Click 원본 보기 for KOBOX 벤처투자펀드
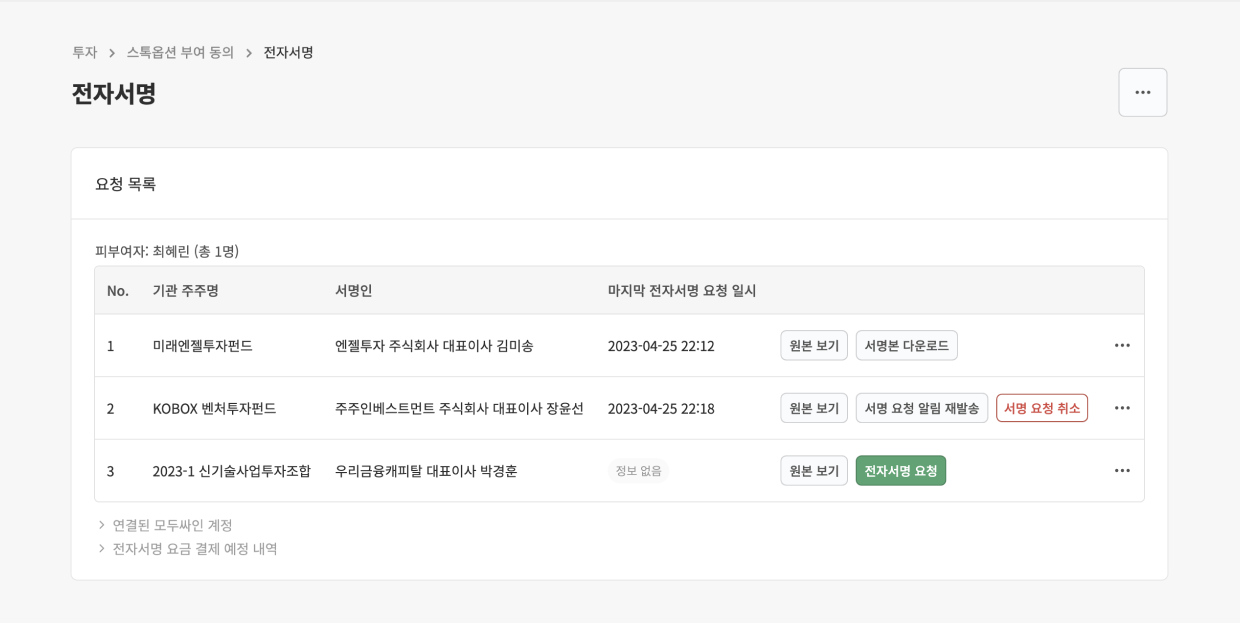Screen dimensions: 1240x623 tap(813, 407)
